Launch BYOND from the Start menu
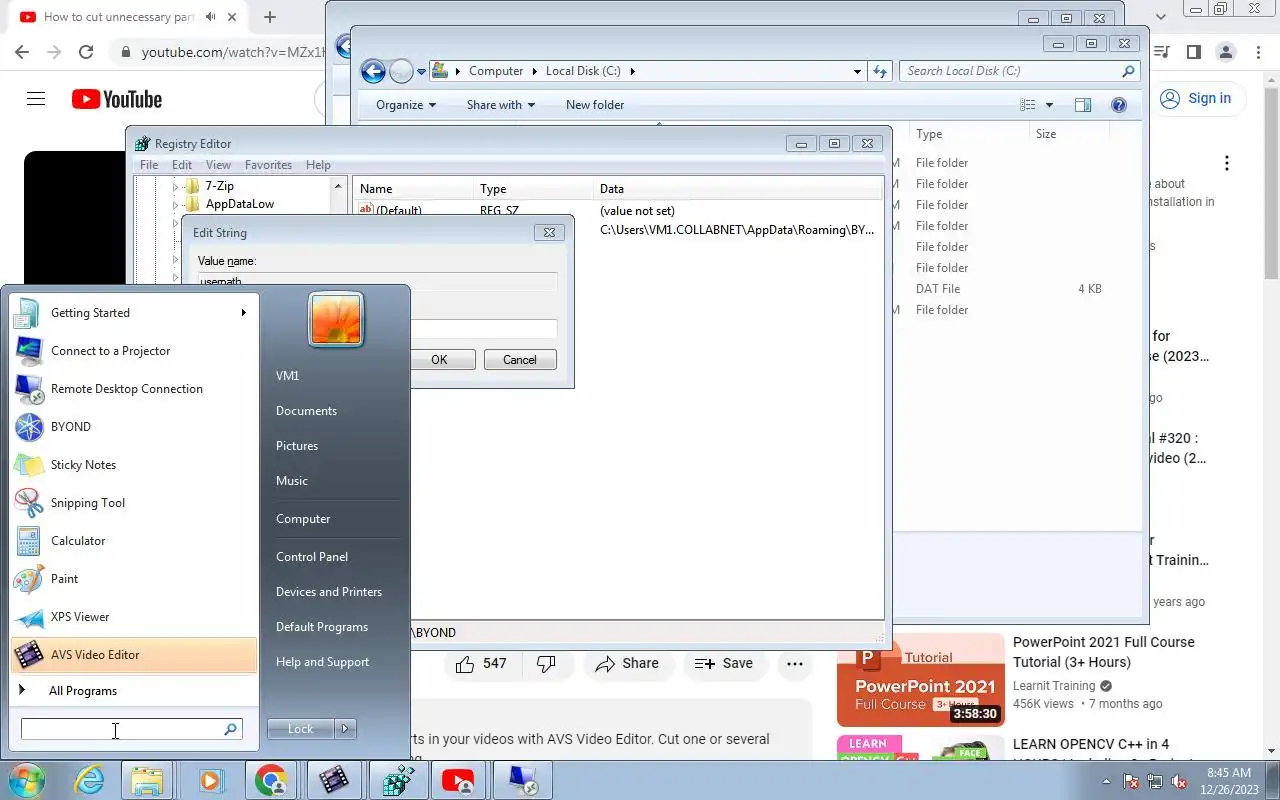This screenshot has height=800, width=1280. point(134,427)
